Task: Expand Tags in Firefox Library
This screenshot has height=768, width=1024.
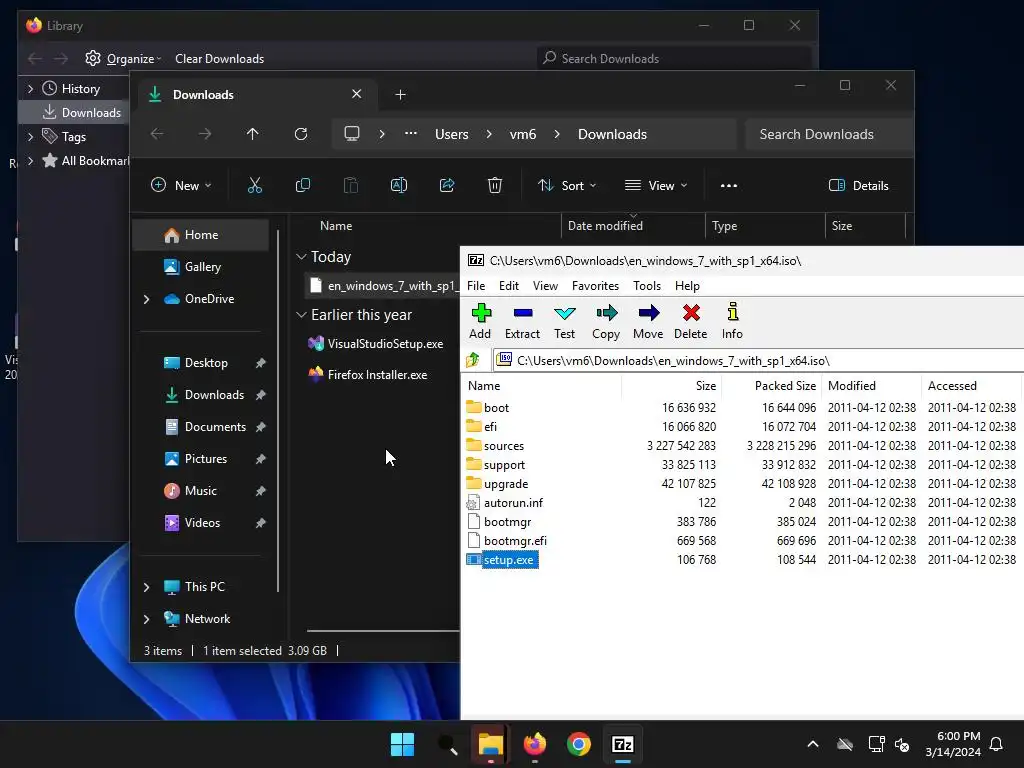Action: coord(30,136)
